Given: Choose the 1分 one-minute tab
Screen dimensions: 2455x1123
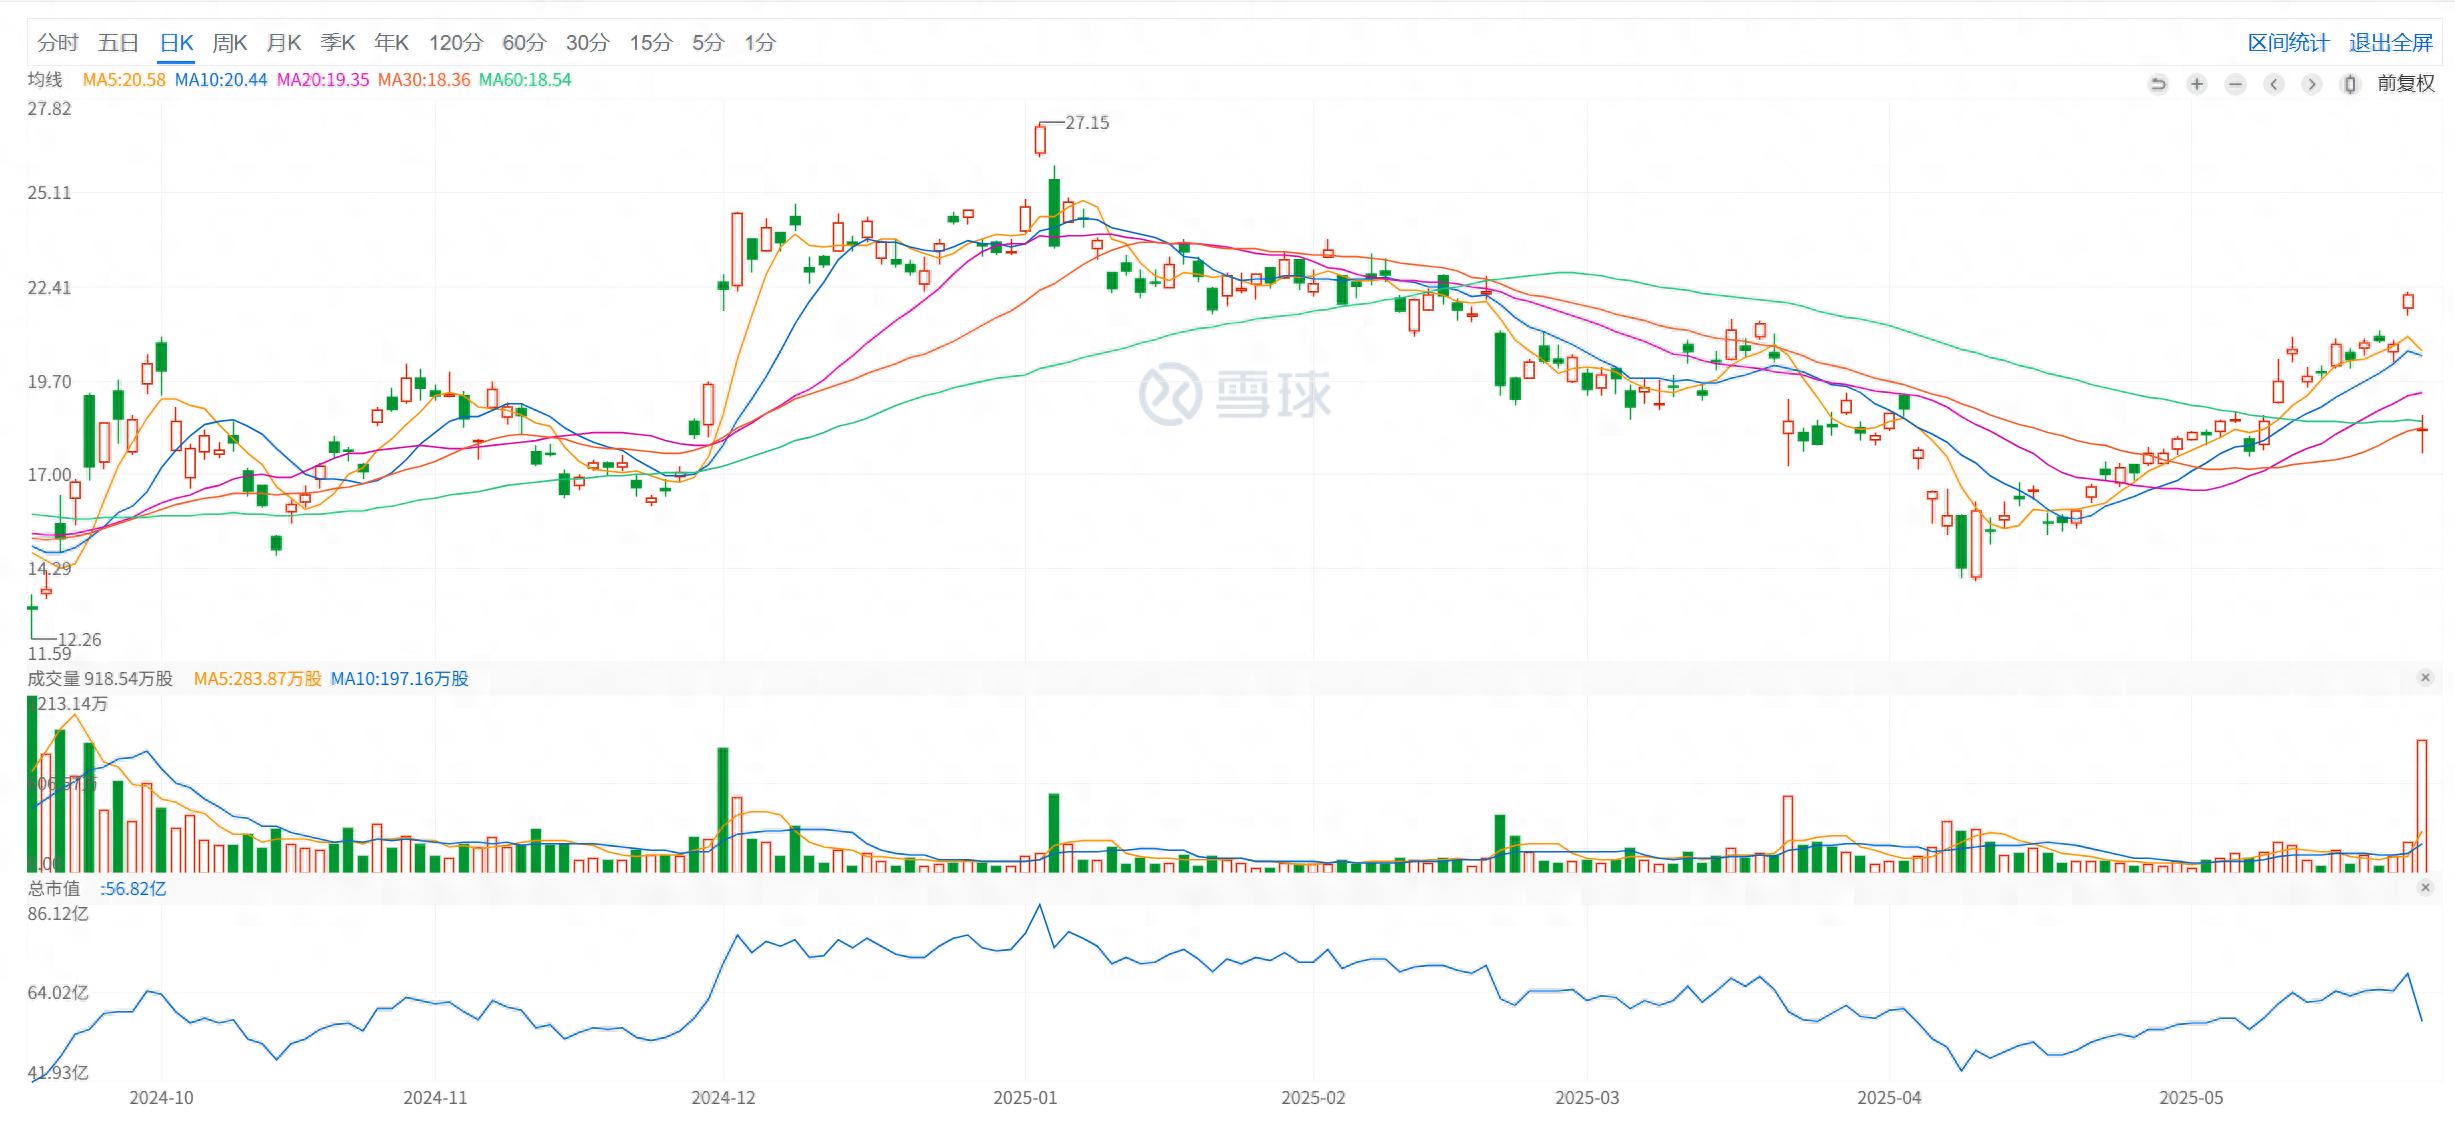Looking at the screenshot, I should pyautogui.click(x=759, y=43).
